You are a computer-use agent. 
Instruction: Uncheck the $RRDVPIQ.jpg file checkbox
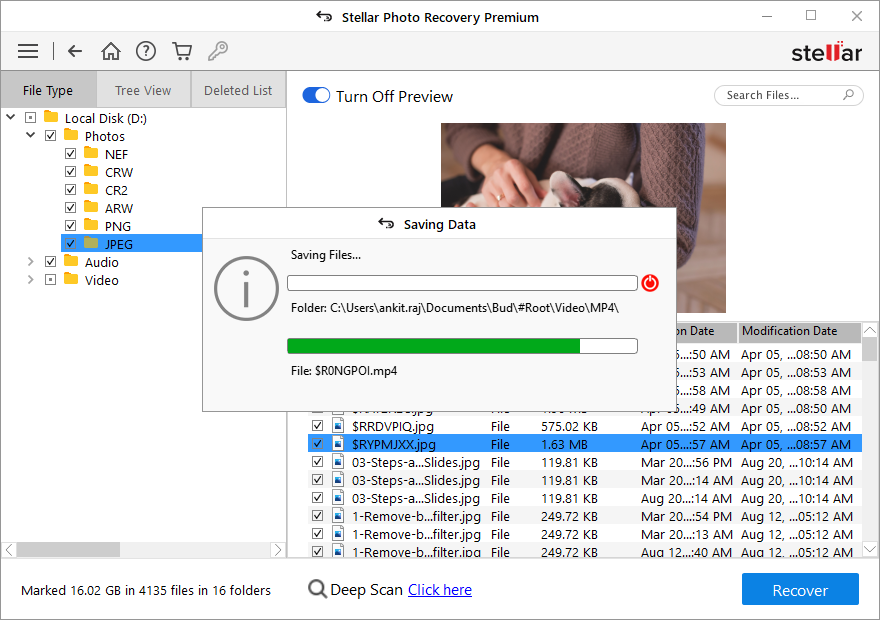pos(317,426)
